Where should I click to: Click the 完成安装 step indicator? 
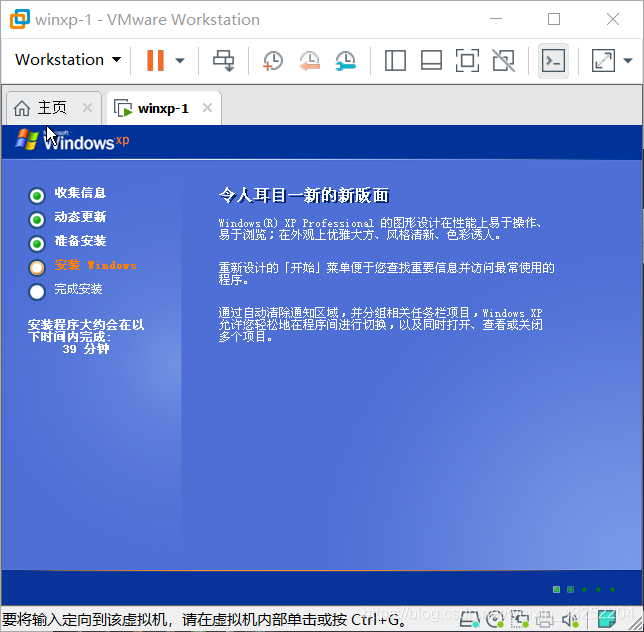pyautogui.click(x=37, y=292)
